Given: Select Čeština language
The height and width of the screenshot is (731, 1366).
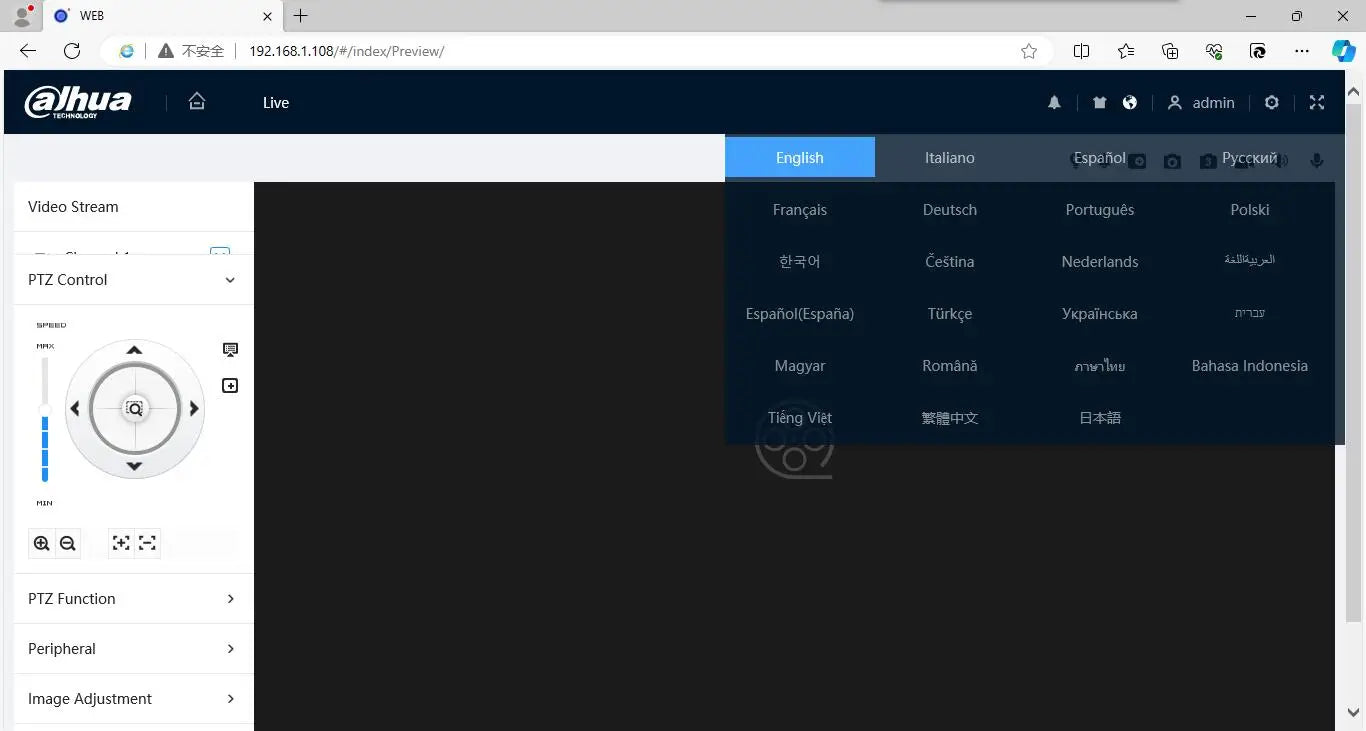Looking at the screenshot, I should 950,261.
